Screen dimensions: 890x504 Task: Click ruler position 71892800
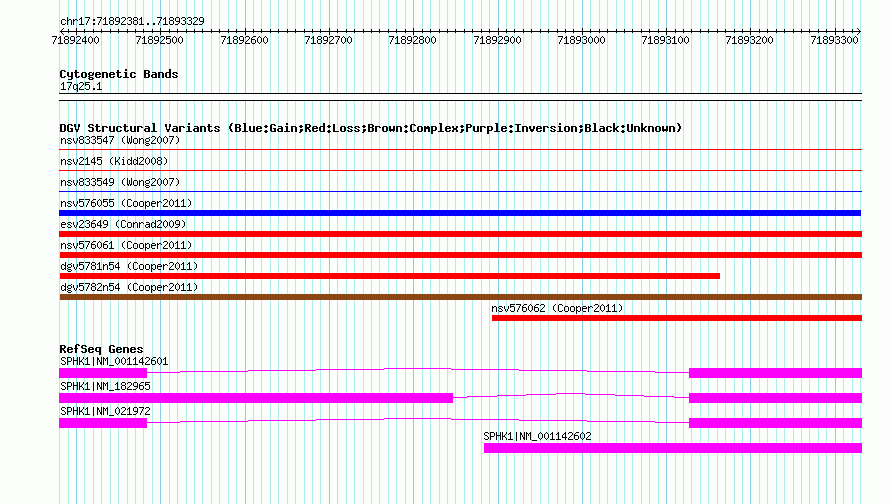coord(413,40)
